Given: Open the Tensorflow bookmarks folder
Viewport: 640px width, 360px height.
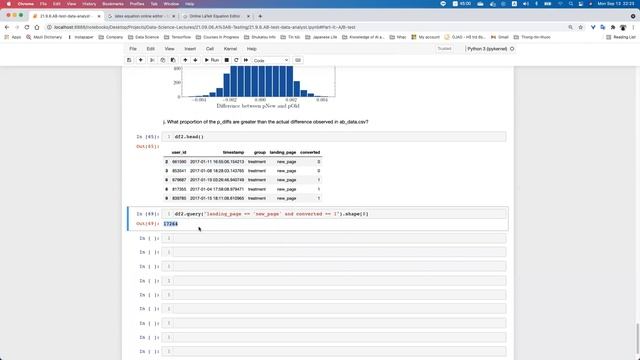Looking at the screenshot, I should [x=178, y=37].
